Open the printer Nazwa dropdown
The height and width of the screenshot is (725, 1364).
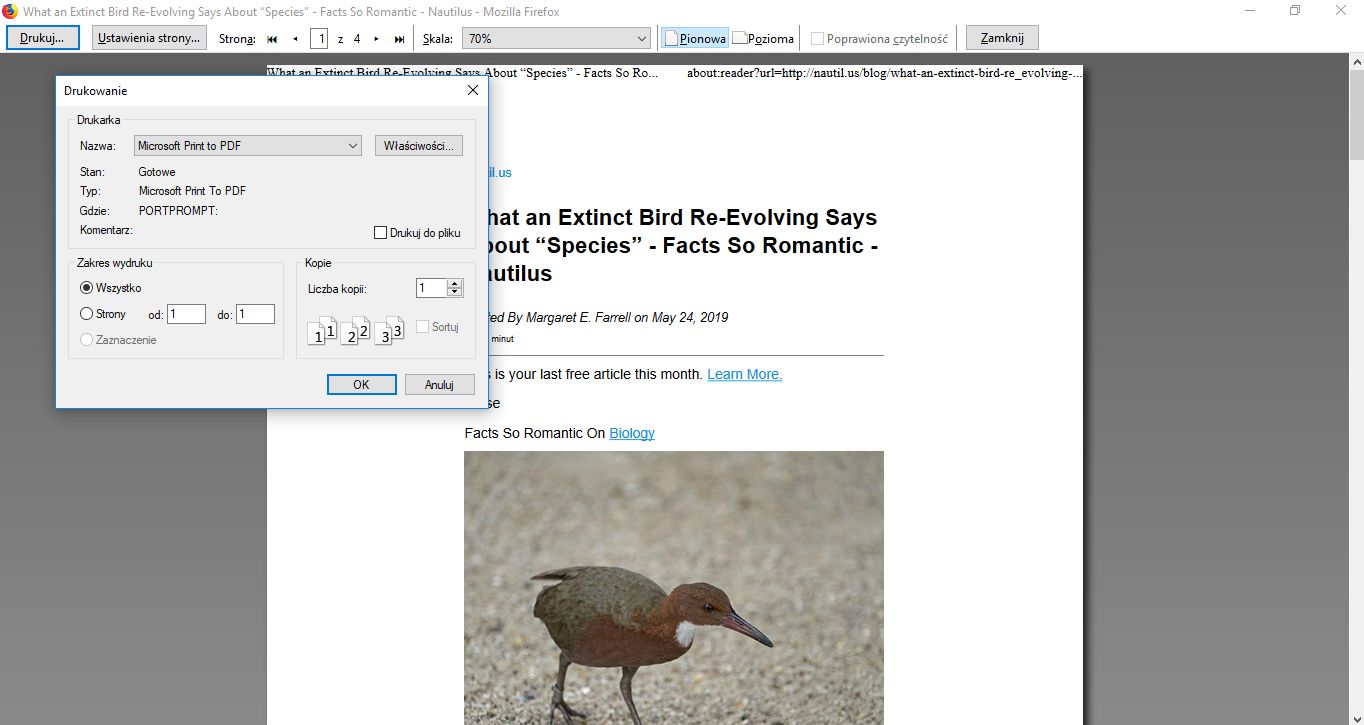pos(248,146)
